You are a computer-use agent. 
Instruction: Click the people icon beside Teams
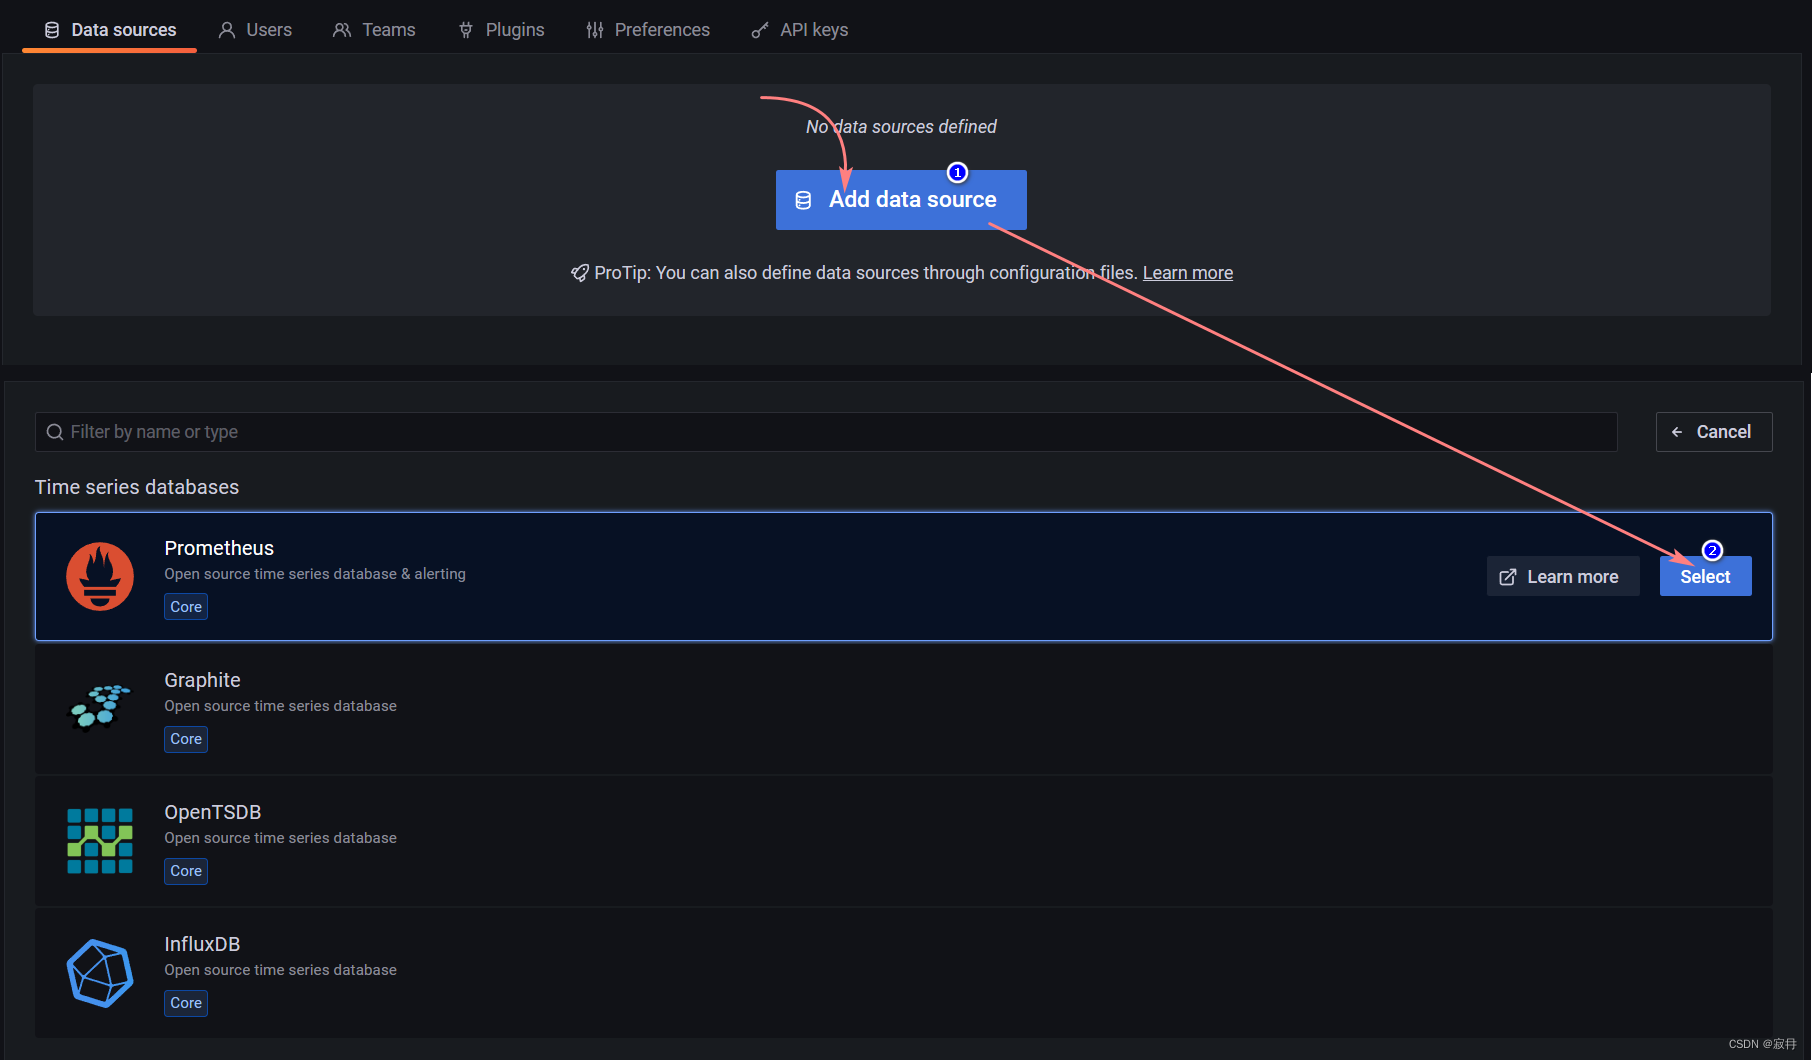tap(342, 30)
